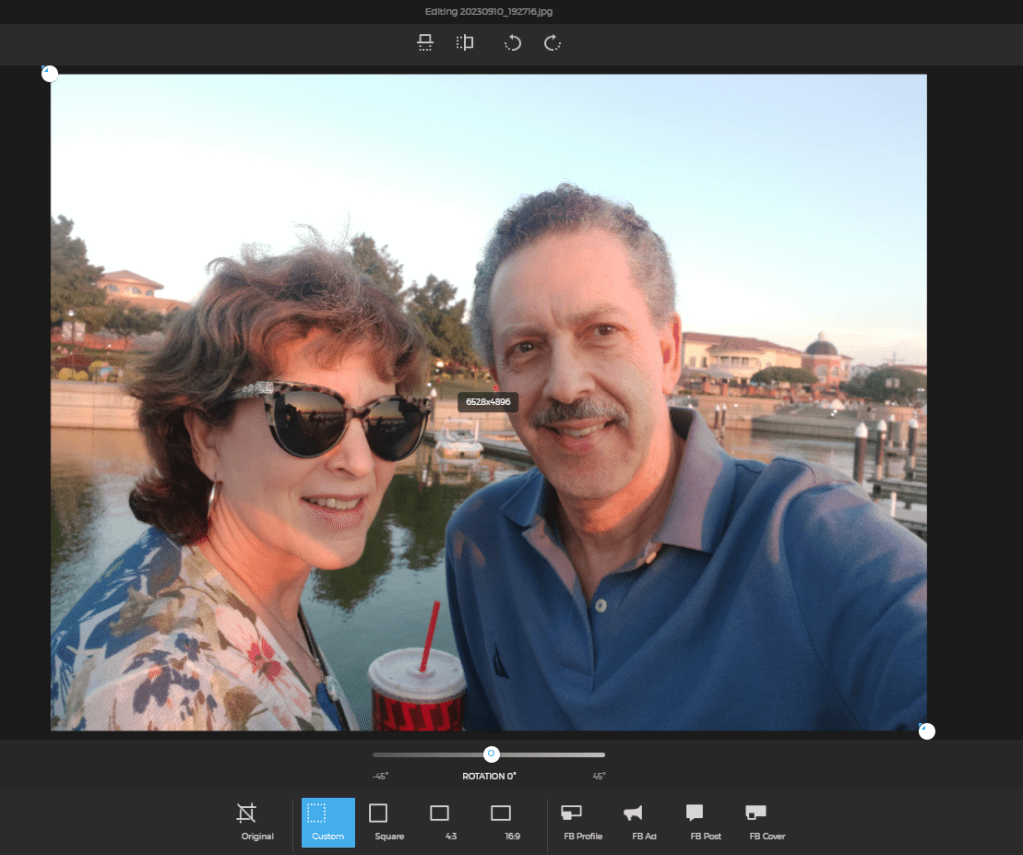Rotate the photo clockwise

pos(552,43)
